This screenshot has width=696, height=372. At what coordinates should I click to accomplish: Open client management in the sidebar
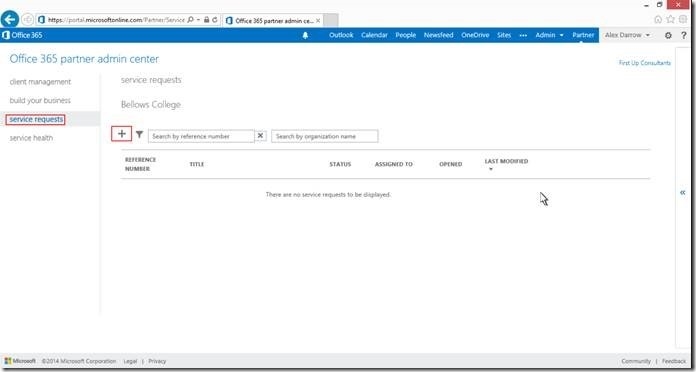point(40,82)
